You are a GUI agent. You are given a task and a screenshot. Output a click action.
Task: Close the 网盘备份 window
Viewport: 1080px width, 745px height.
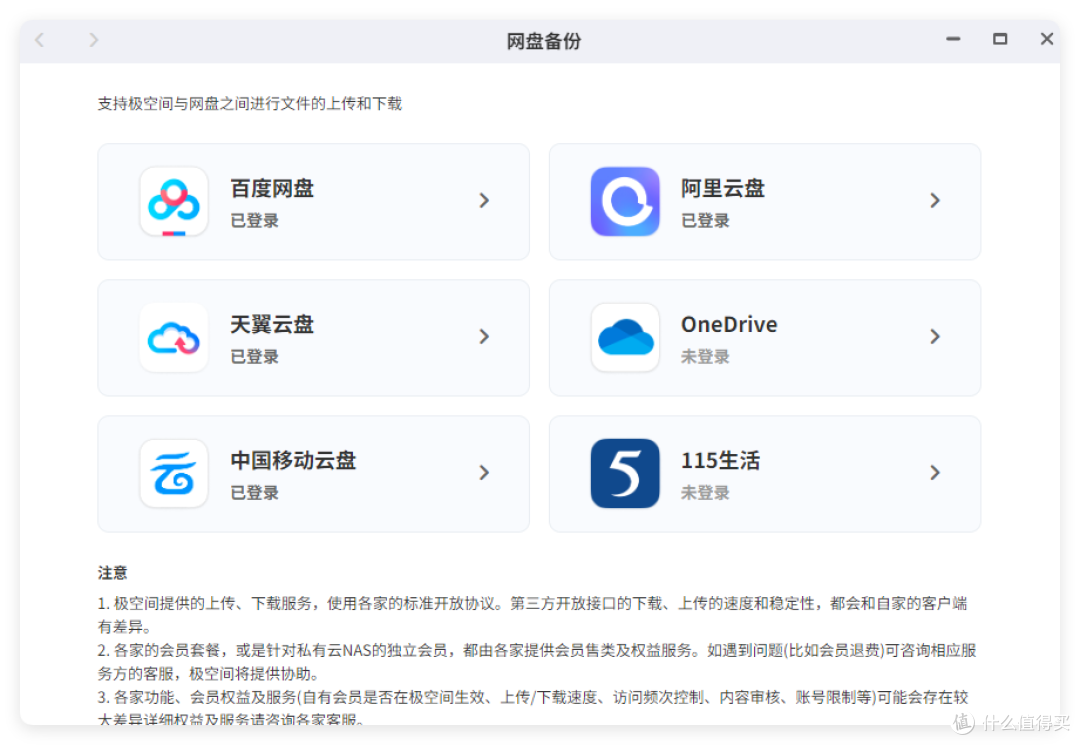coord(1047,39)
